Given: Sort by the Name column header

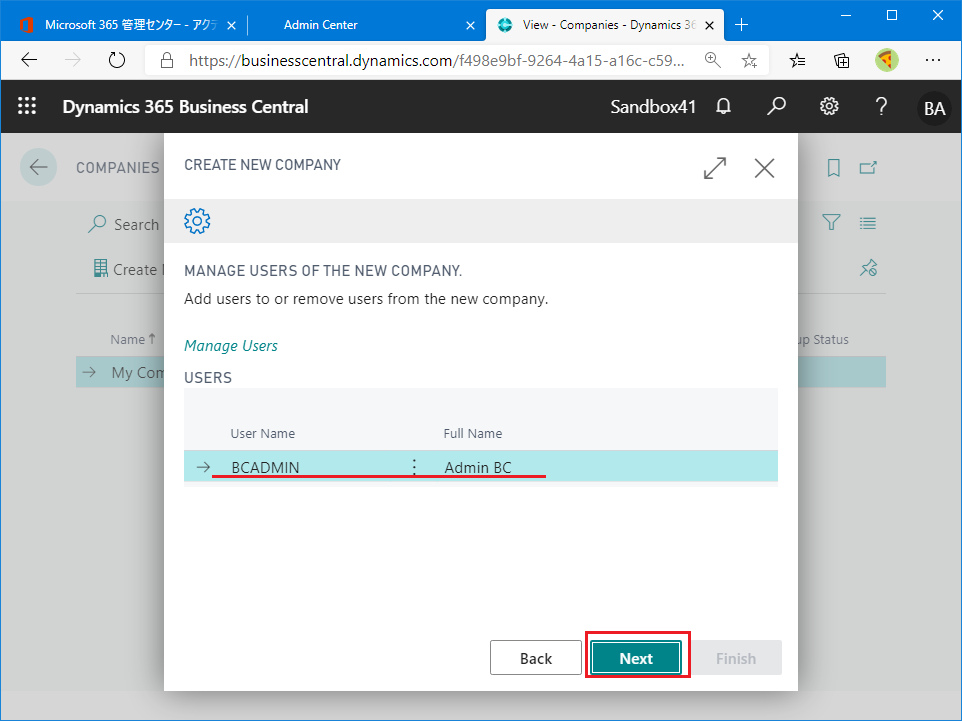Looking at the screenshot, I should click(x=133, y=339).
